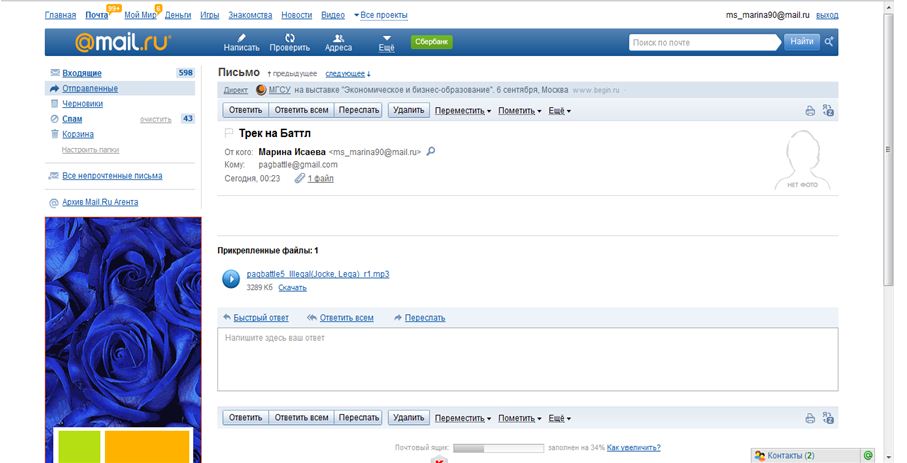Open the Входящие folder
The width and height of the screenshot is (907, 463).
coord(82,73)
